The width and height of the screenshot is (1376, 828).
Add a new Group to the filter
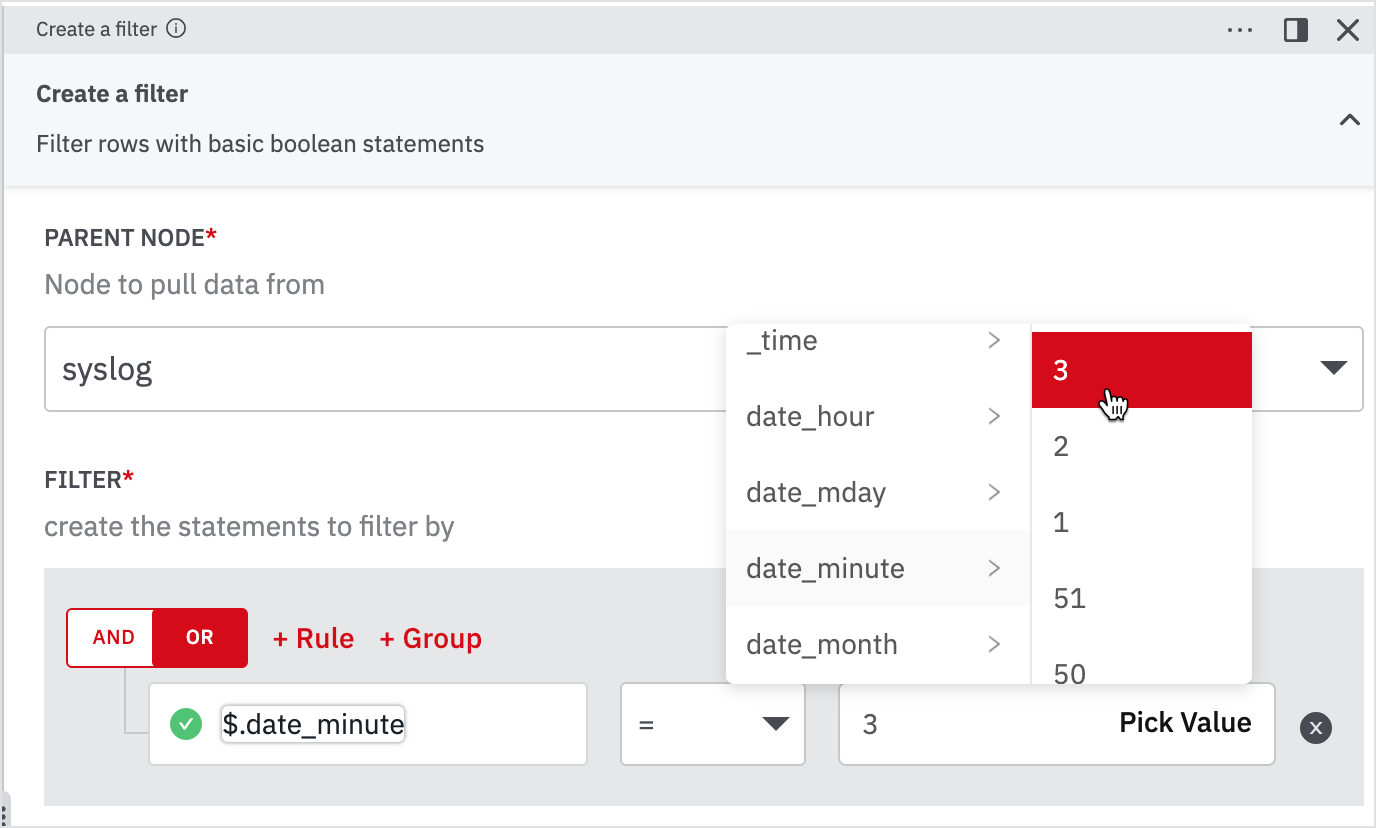coord(430,639)
